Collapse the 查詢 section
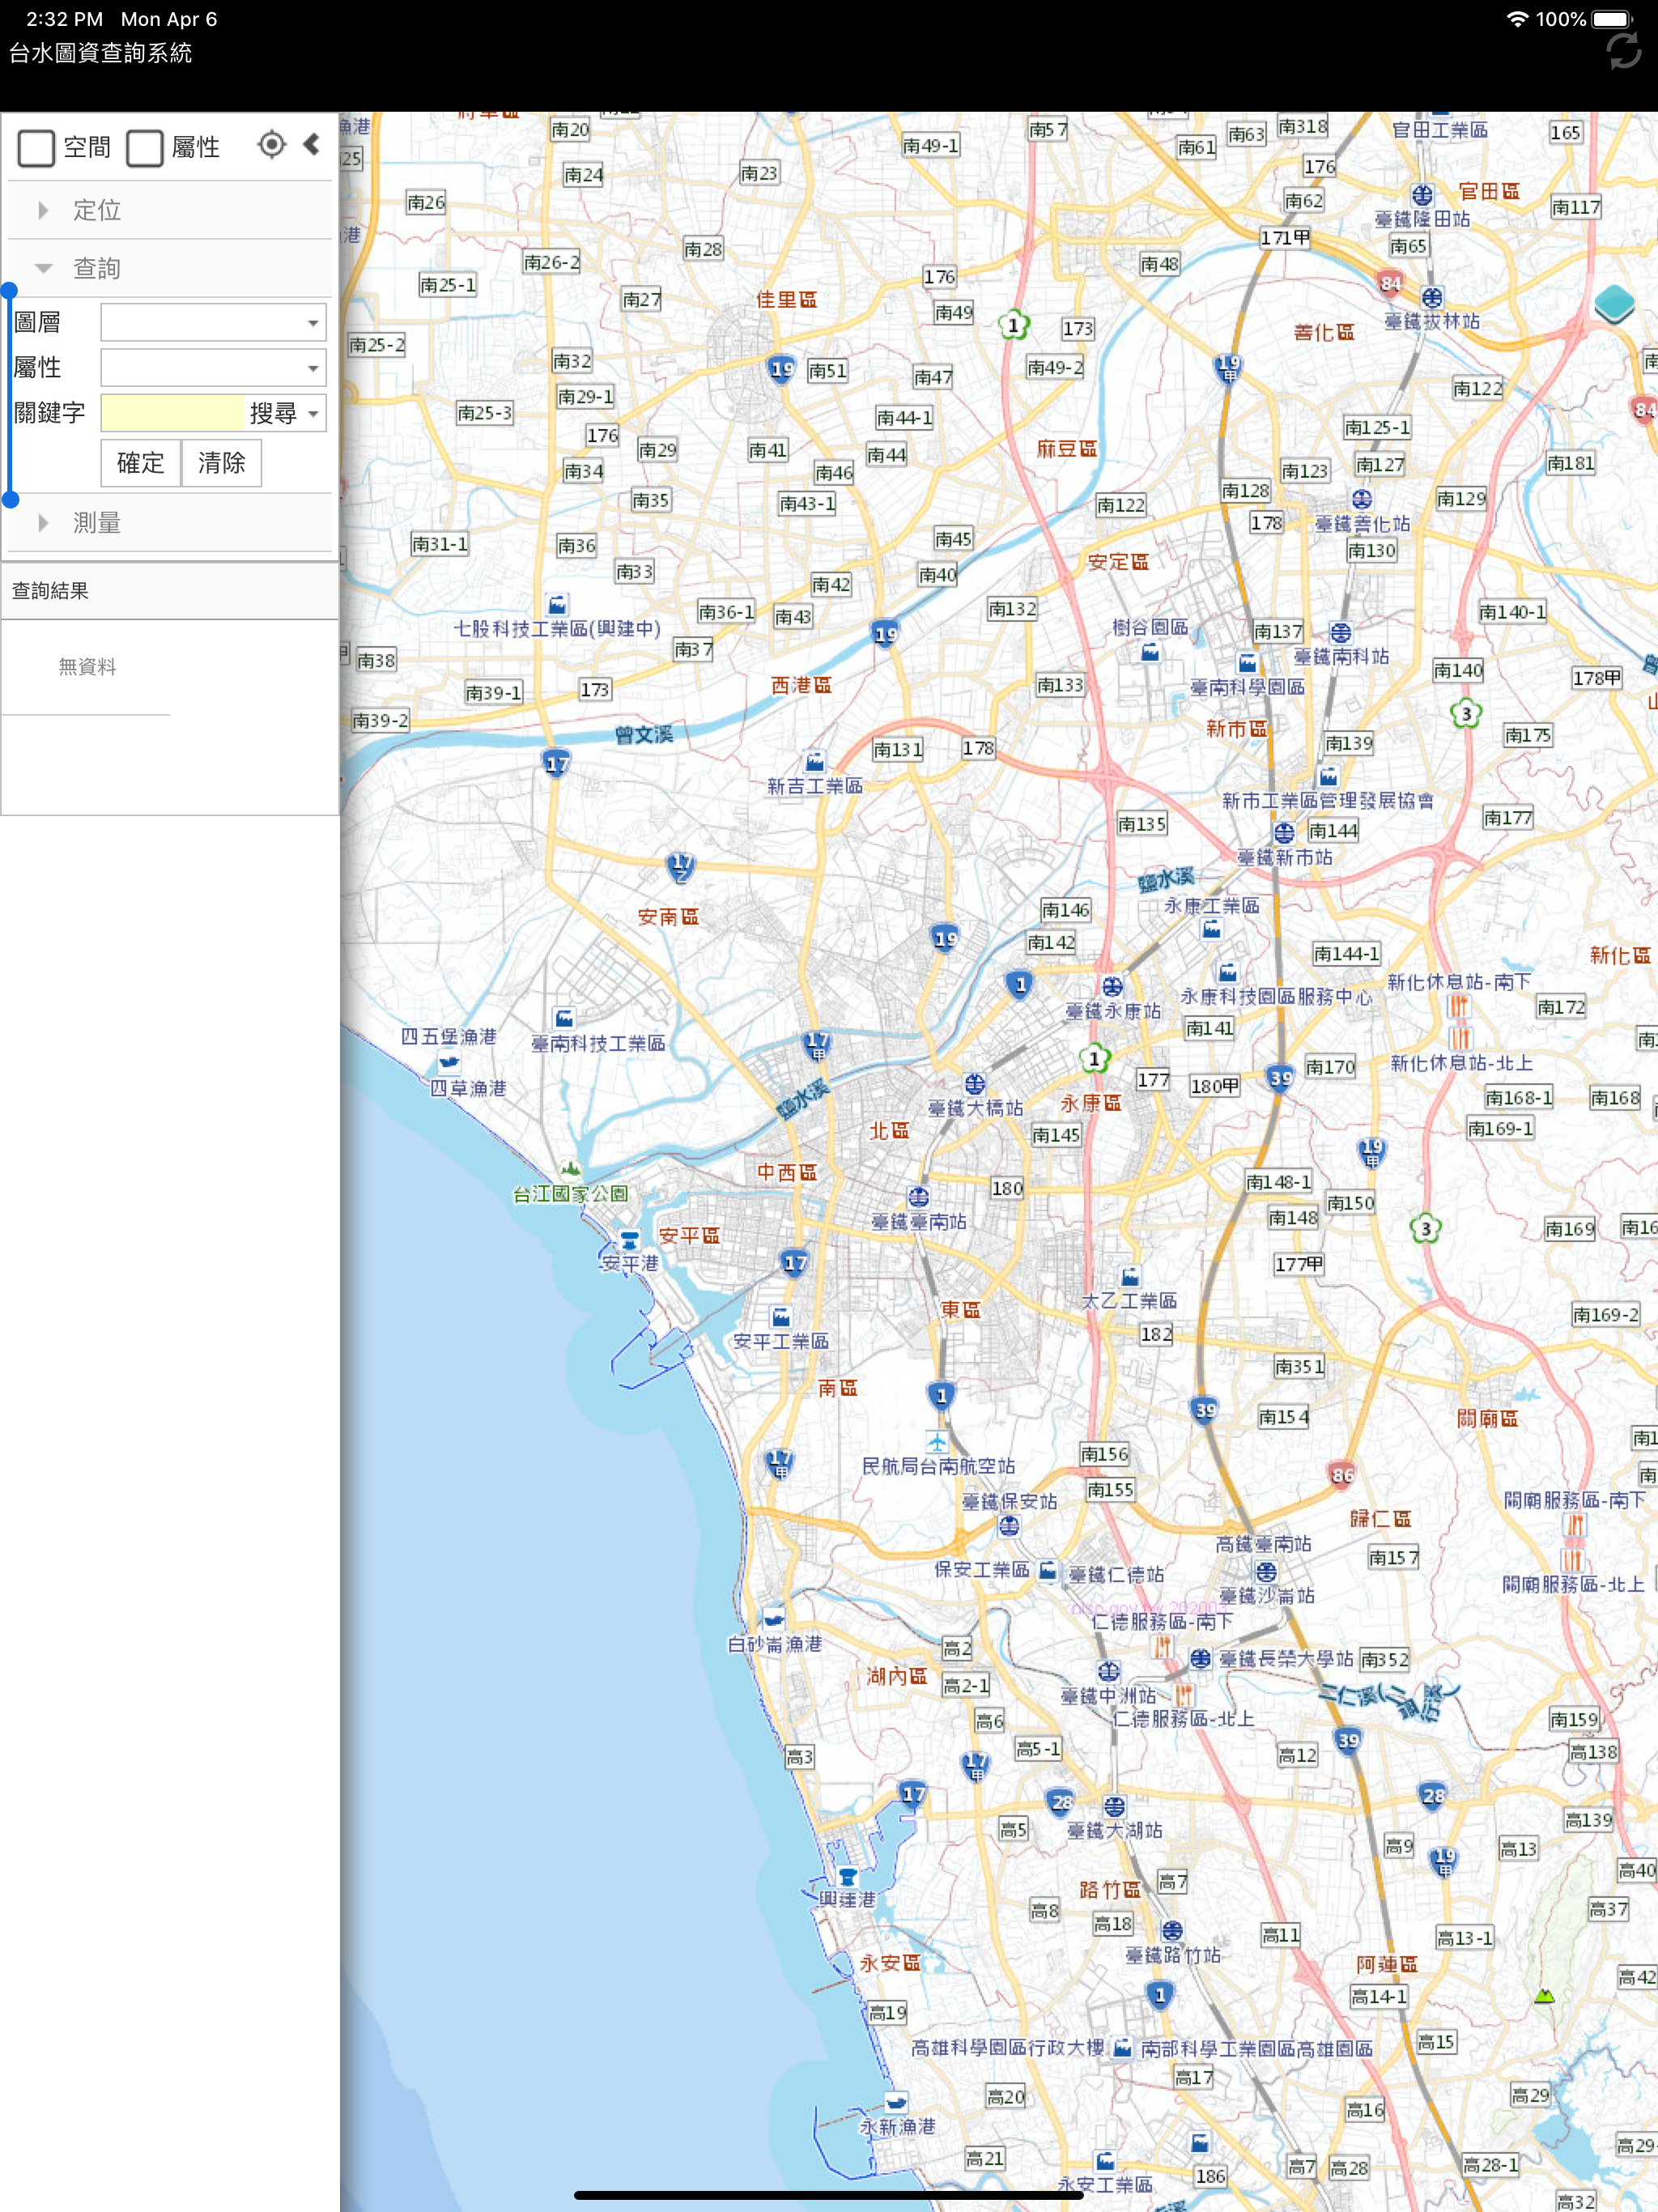 tap(170, 268)
